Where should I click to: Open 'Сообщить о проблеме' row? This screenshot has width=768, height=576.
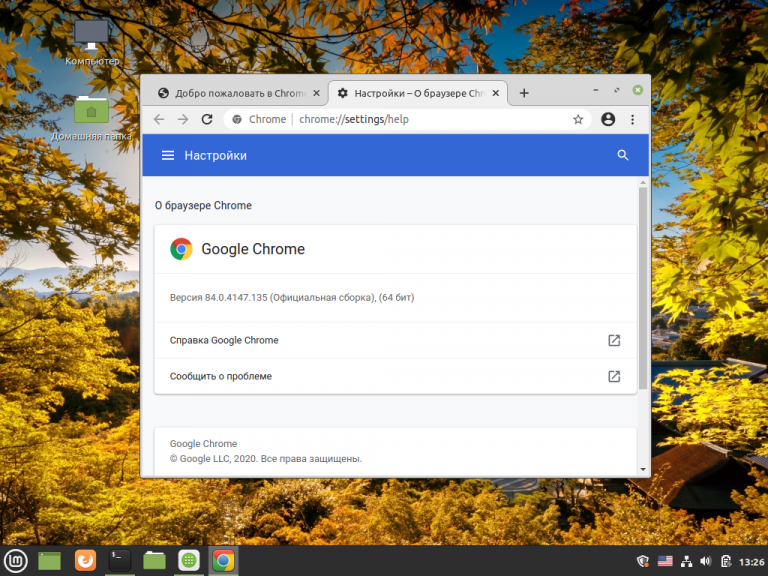tap(395, 376)
